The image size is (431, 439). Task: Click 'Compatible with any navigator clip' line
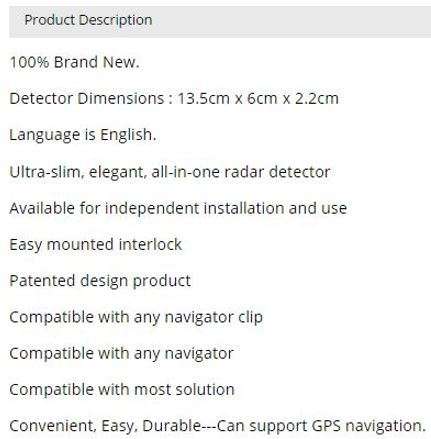pyautogui.click(x=136, y=317)
